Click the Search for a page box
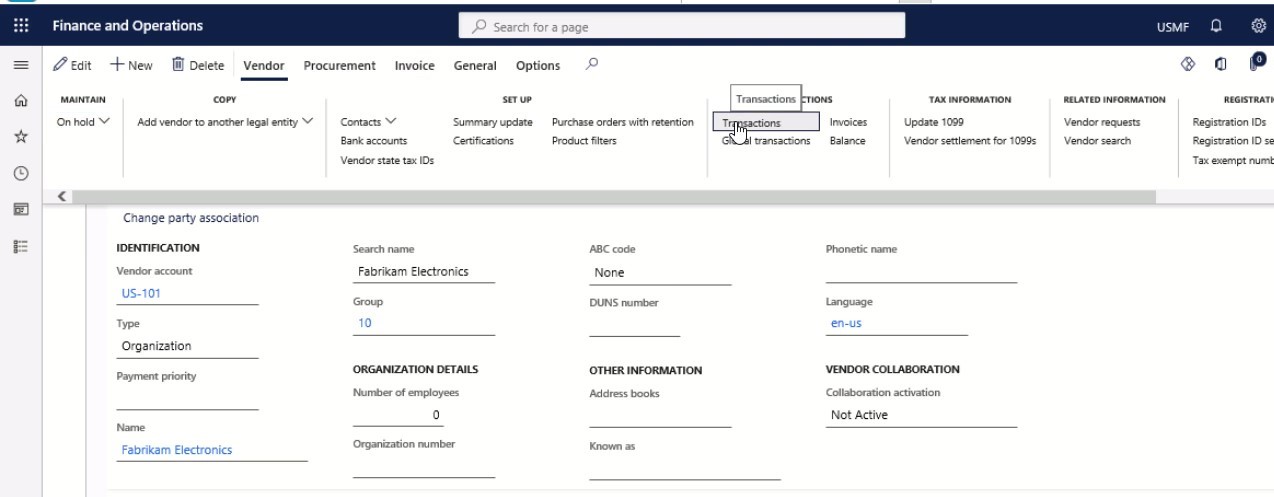 [682, 26]
